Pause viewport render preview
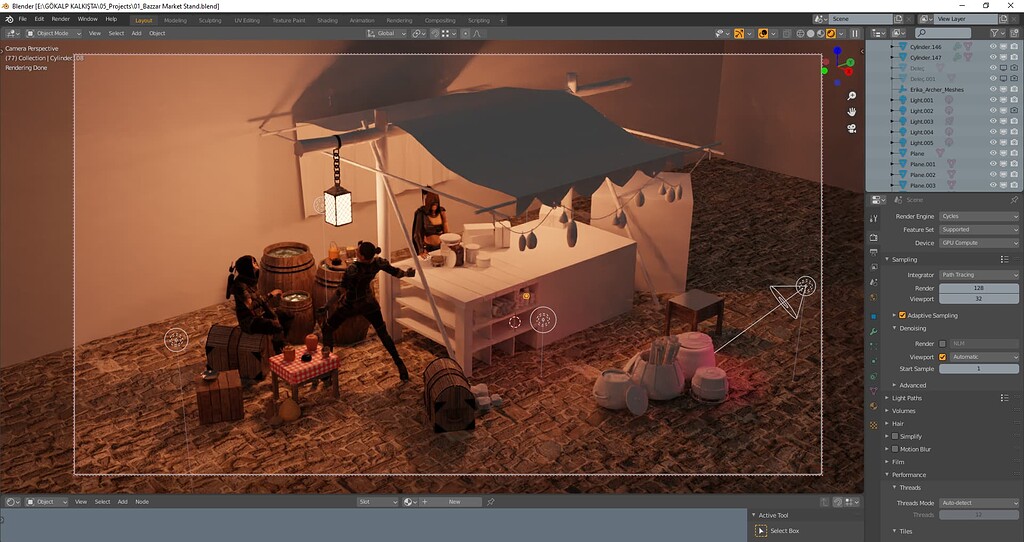The height and width of the screenshot is (542, 1024). tap(854, 33)
